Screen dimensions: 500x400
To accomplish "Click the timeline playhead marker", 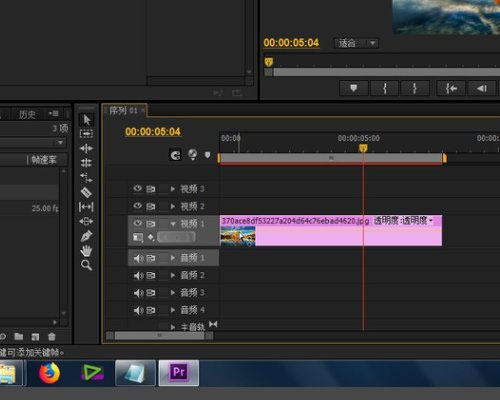I will click(x=363, y=148).
